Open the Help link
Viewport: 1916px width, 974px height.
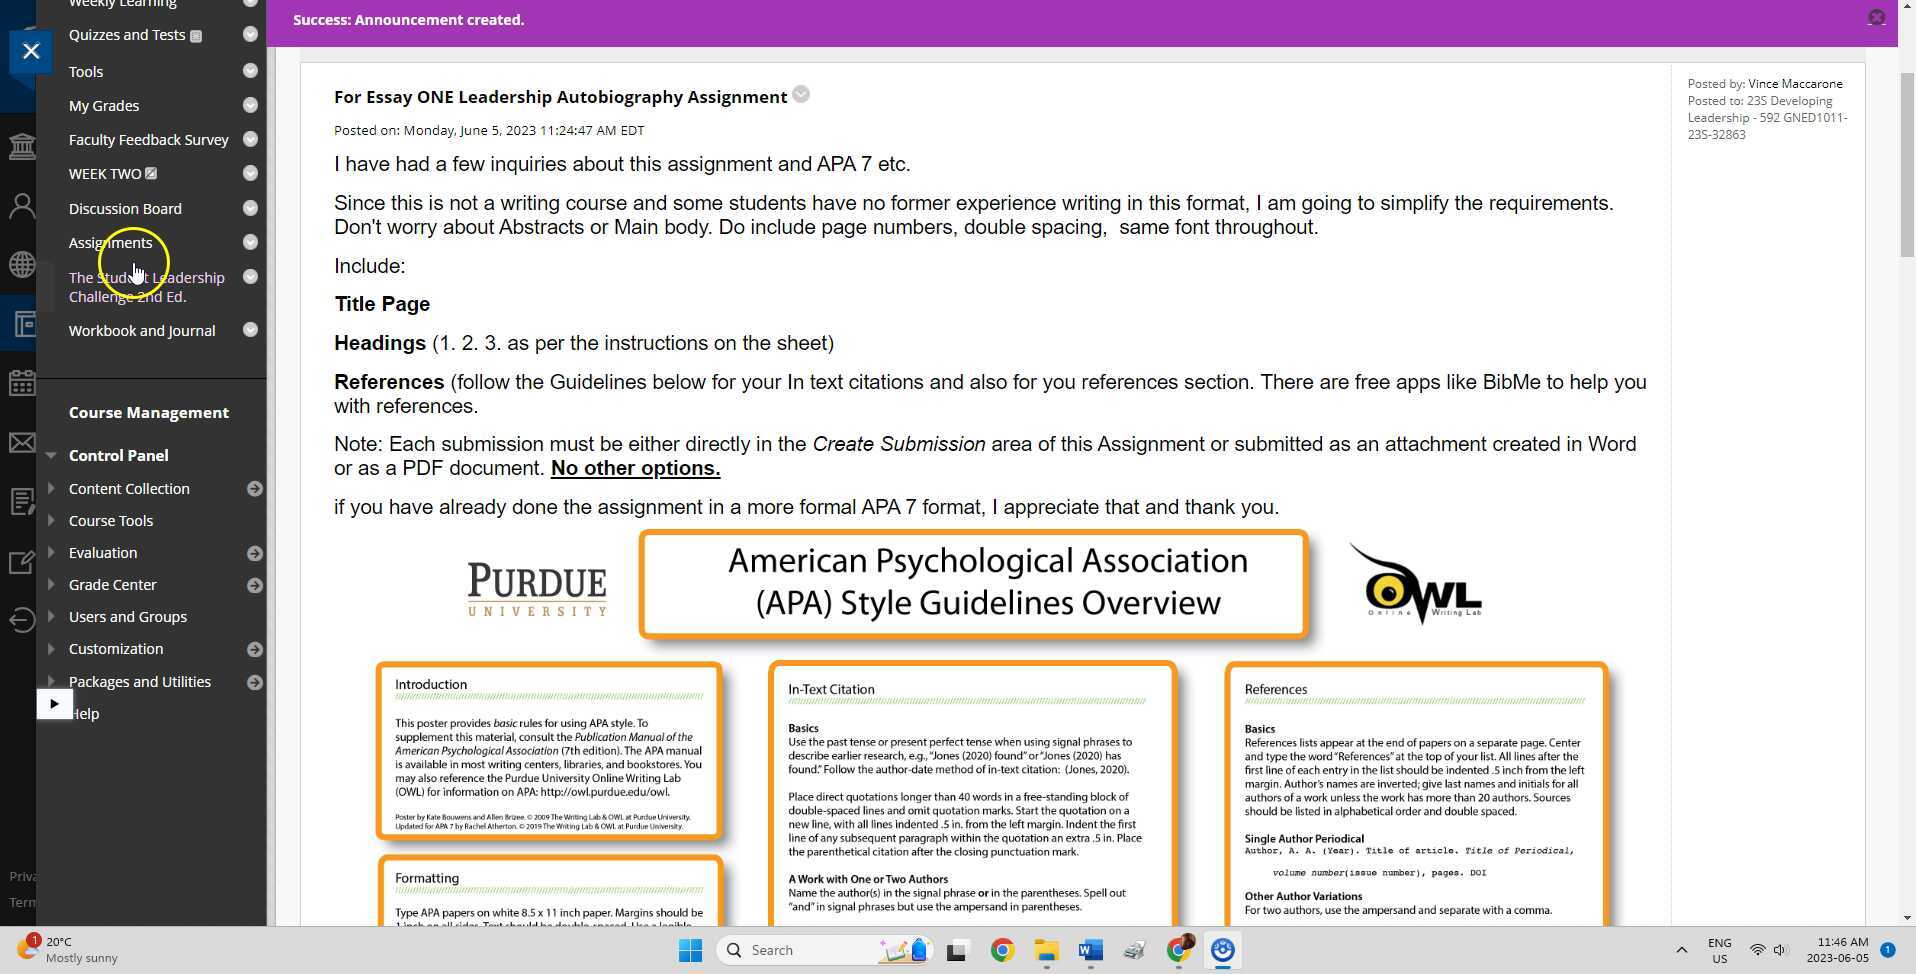pyautogui.click(x=85, y=713)
